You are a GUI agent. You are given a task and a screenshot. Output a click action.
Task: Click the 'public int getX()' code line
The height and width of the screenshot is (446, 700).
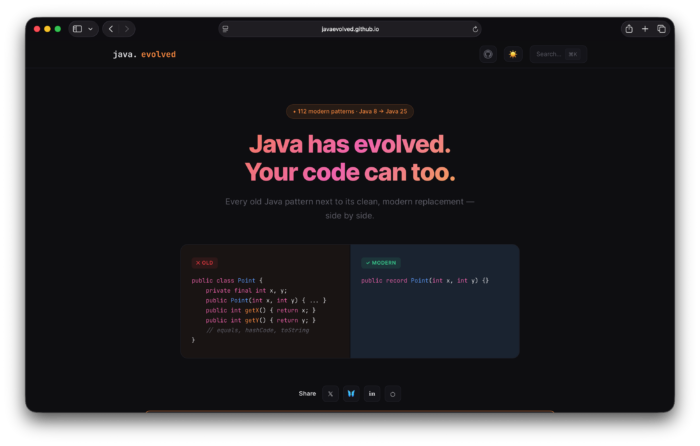261,310
